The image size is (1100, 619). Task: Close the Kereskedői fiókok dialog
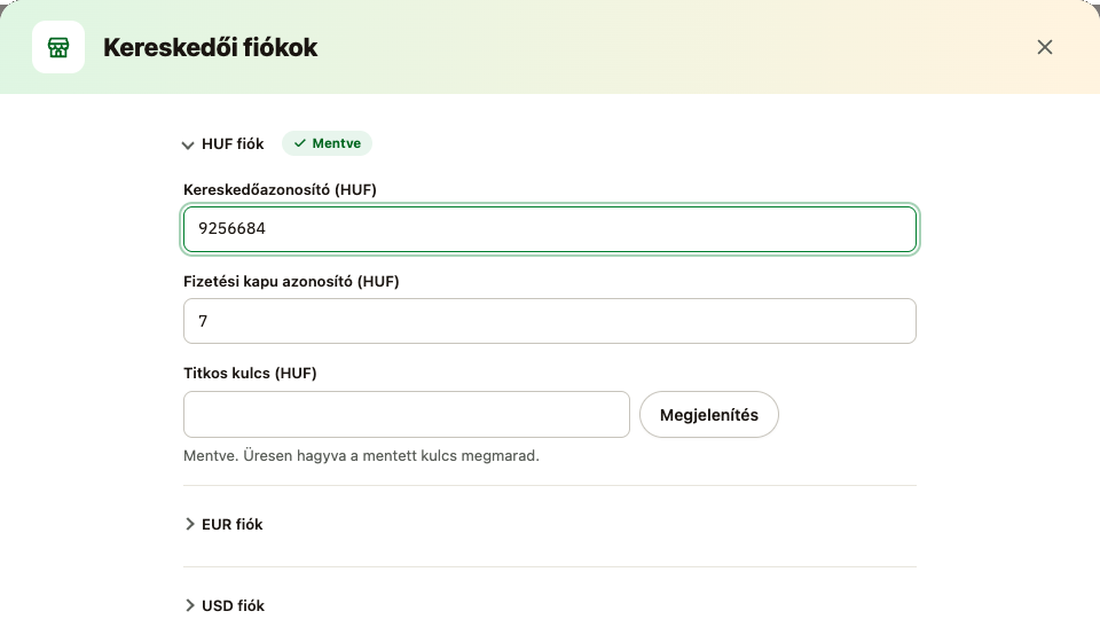pos(1045,47)
